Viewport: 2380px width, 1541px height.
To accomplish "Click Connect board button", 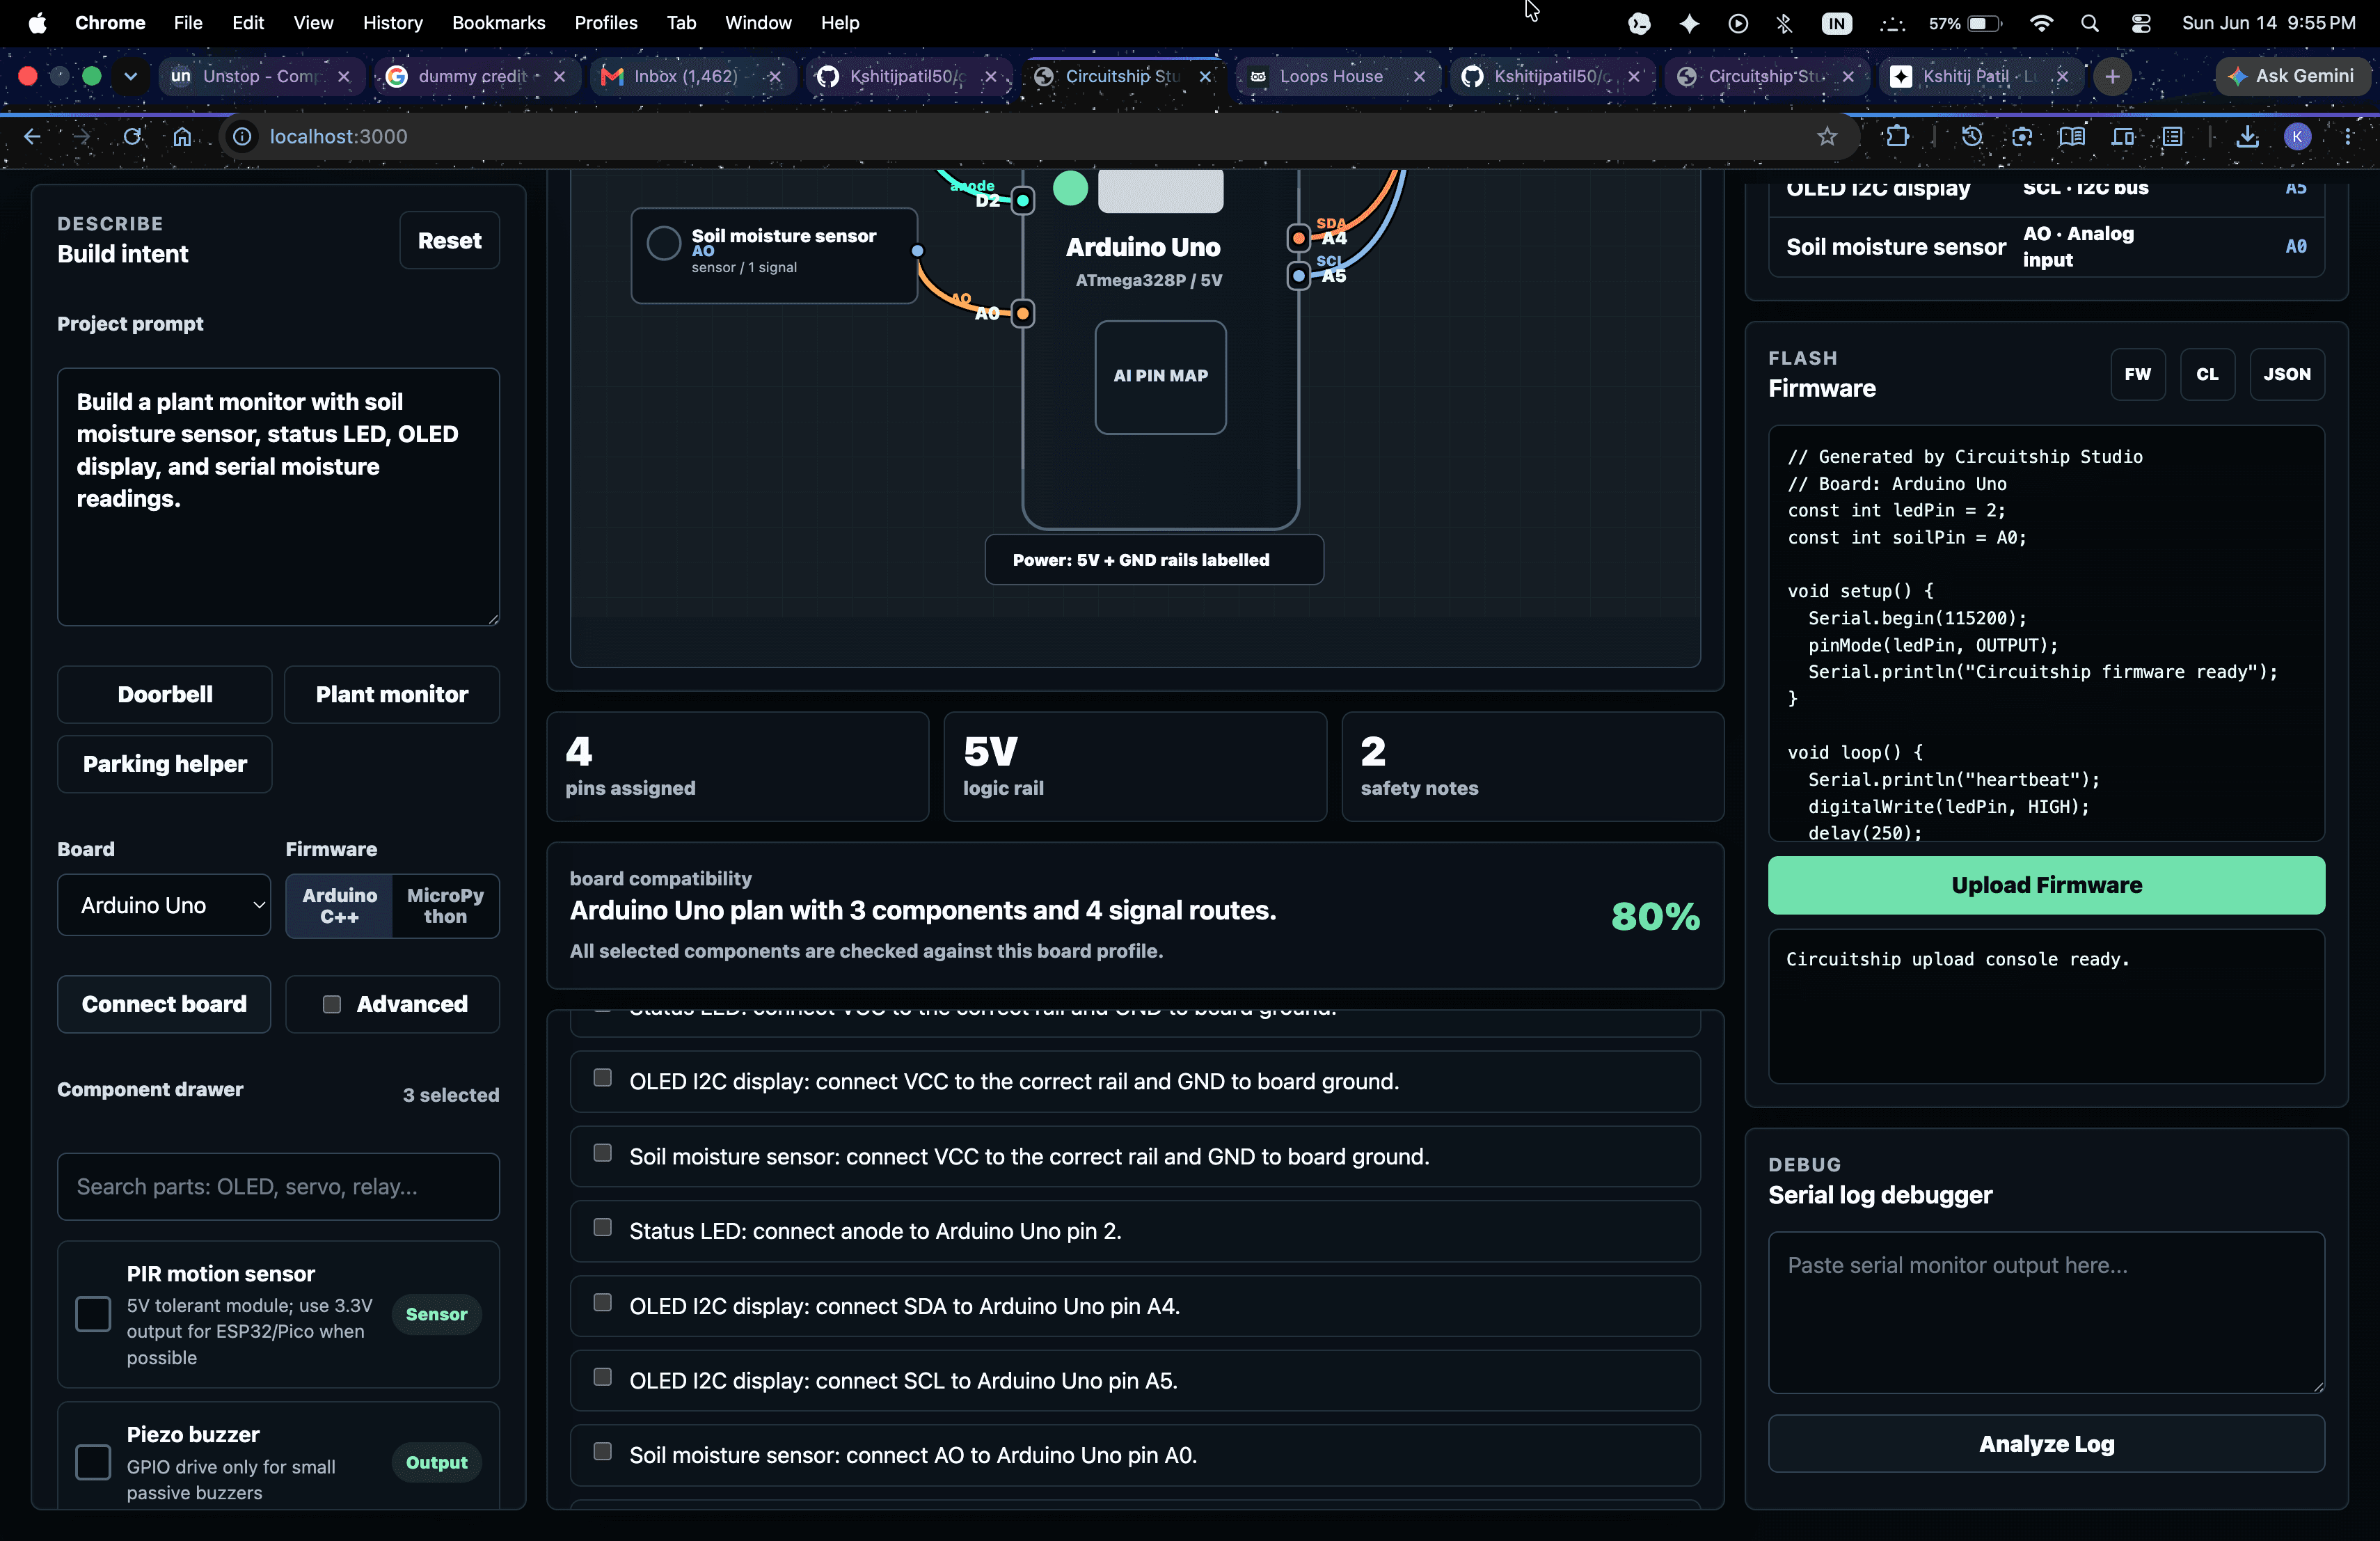I will (164, 1004).
